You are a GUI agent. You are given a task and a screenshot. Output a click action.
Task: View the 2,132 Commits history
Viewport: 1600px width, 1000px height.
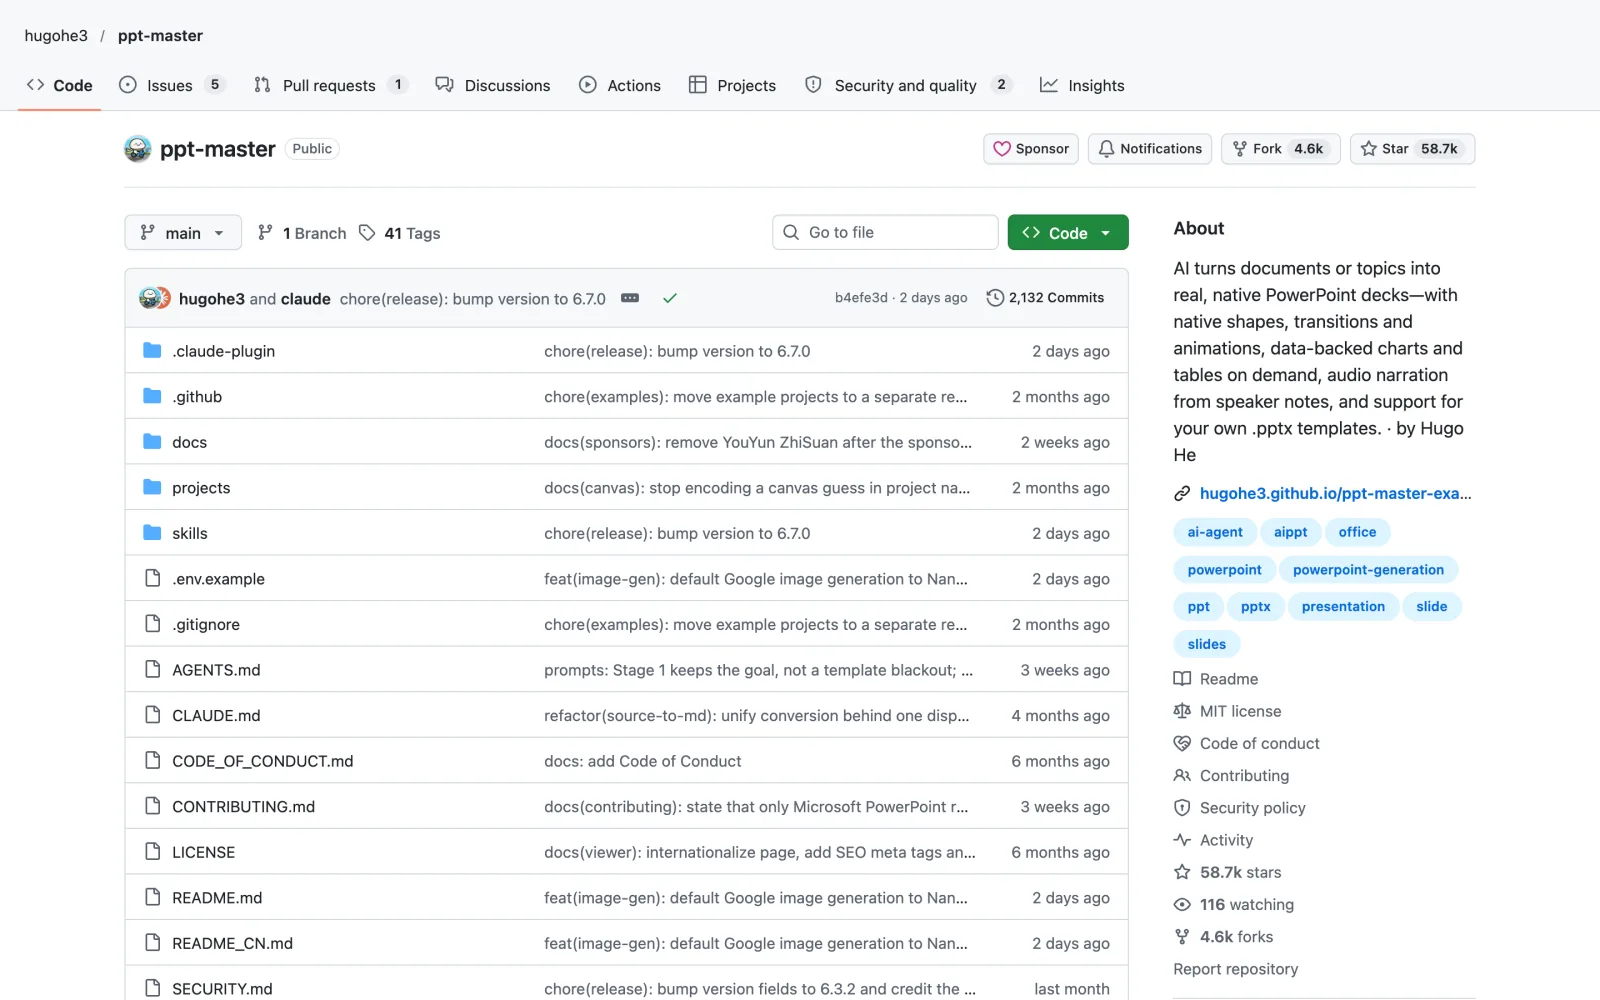click(1045, 298)
